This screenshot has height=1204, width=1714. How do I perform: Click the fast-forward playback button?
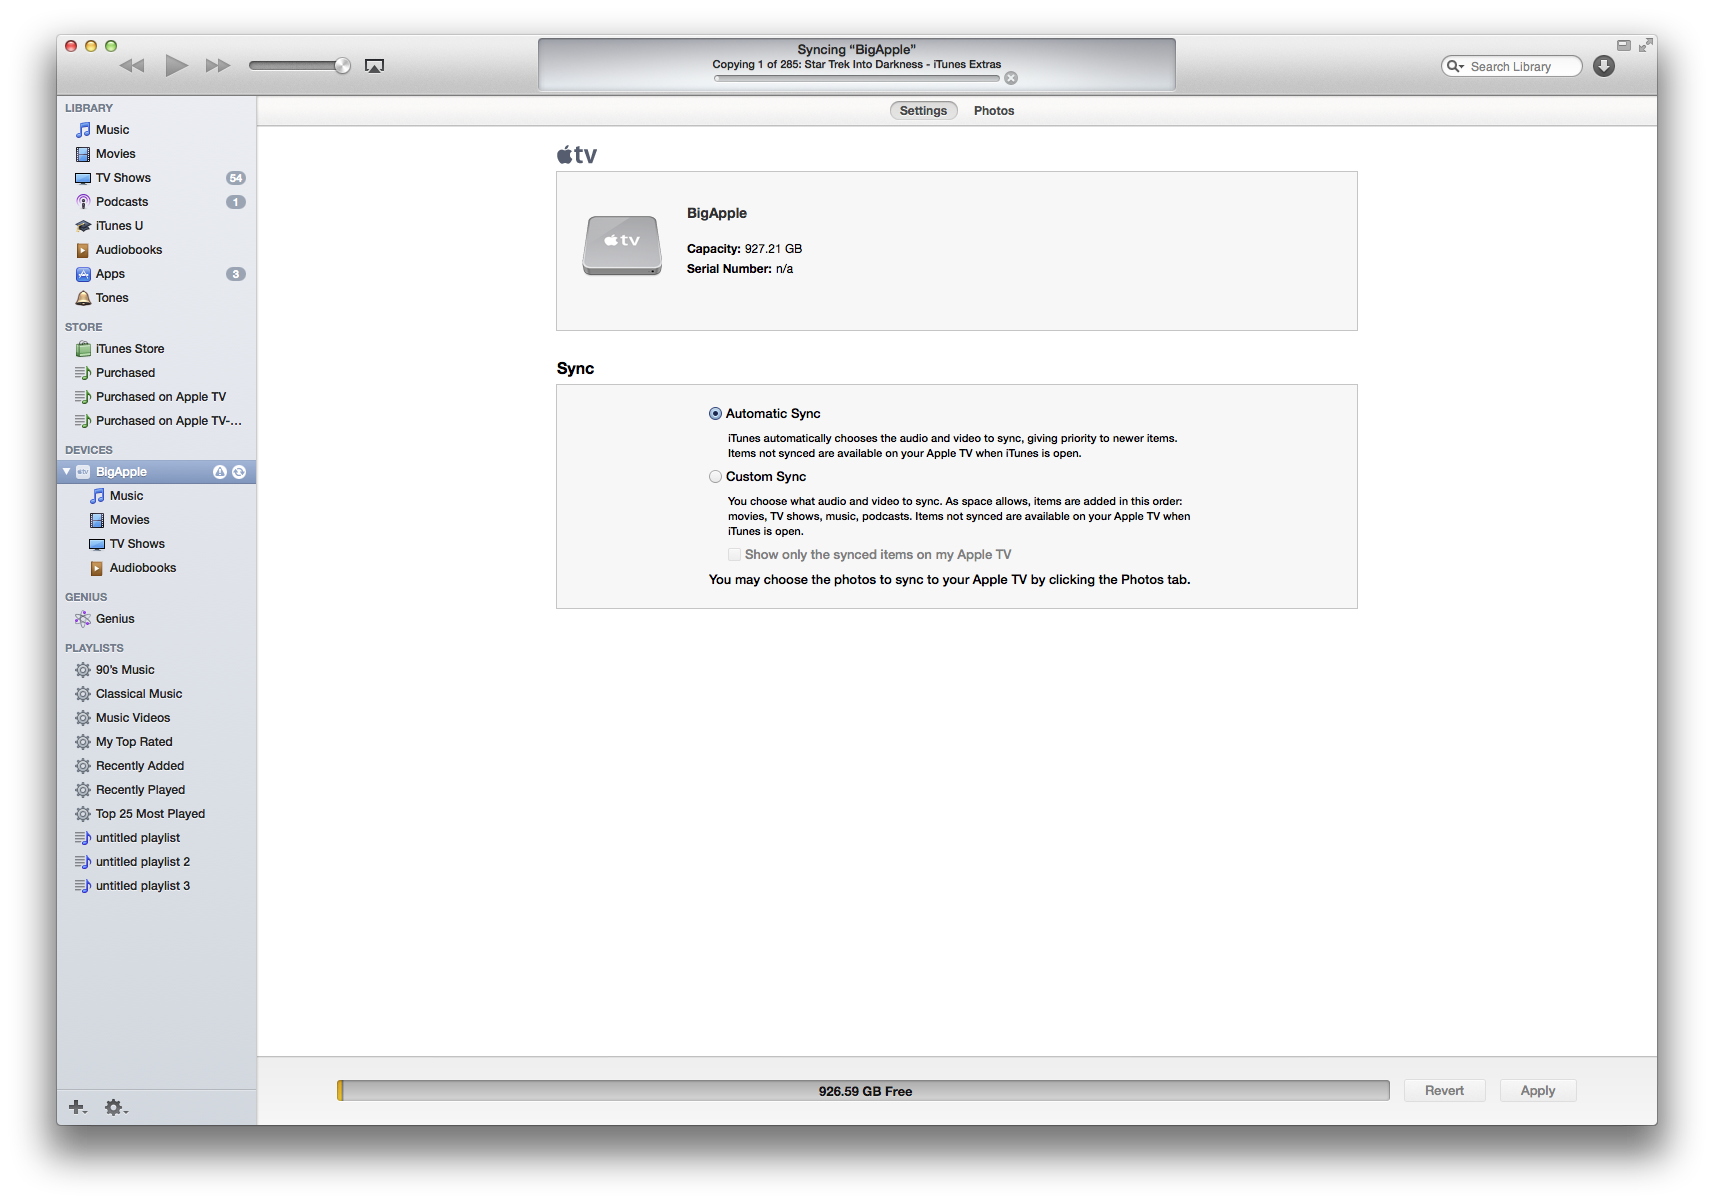click(218, 66)
